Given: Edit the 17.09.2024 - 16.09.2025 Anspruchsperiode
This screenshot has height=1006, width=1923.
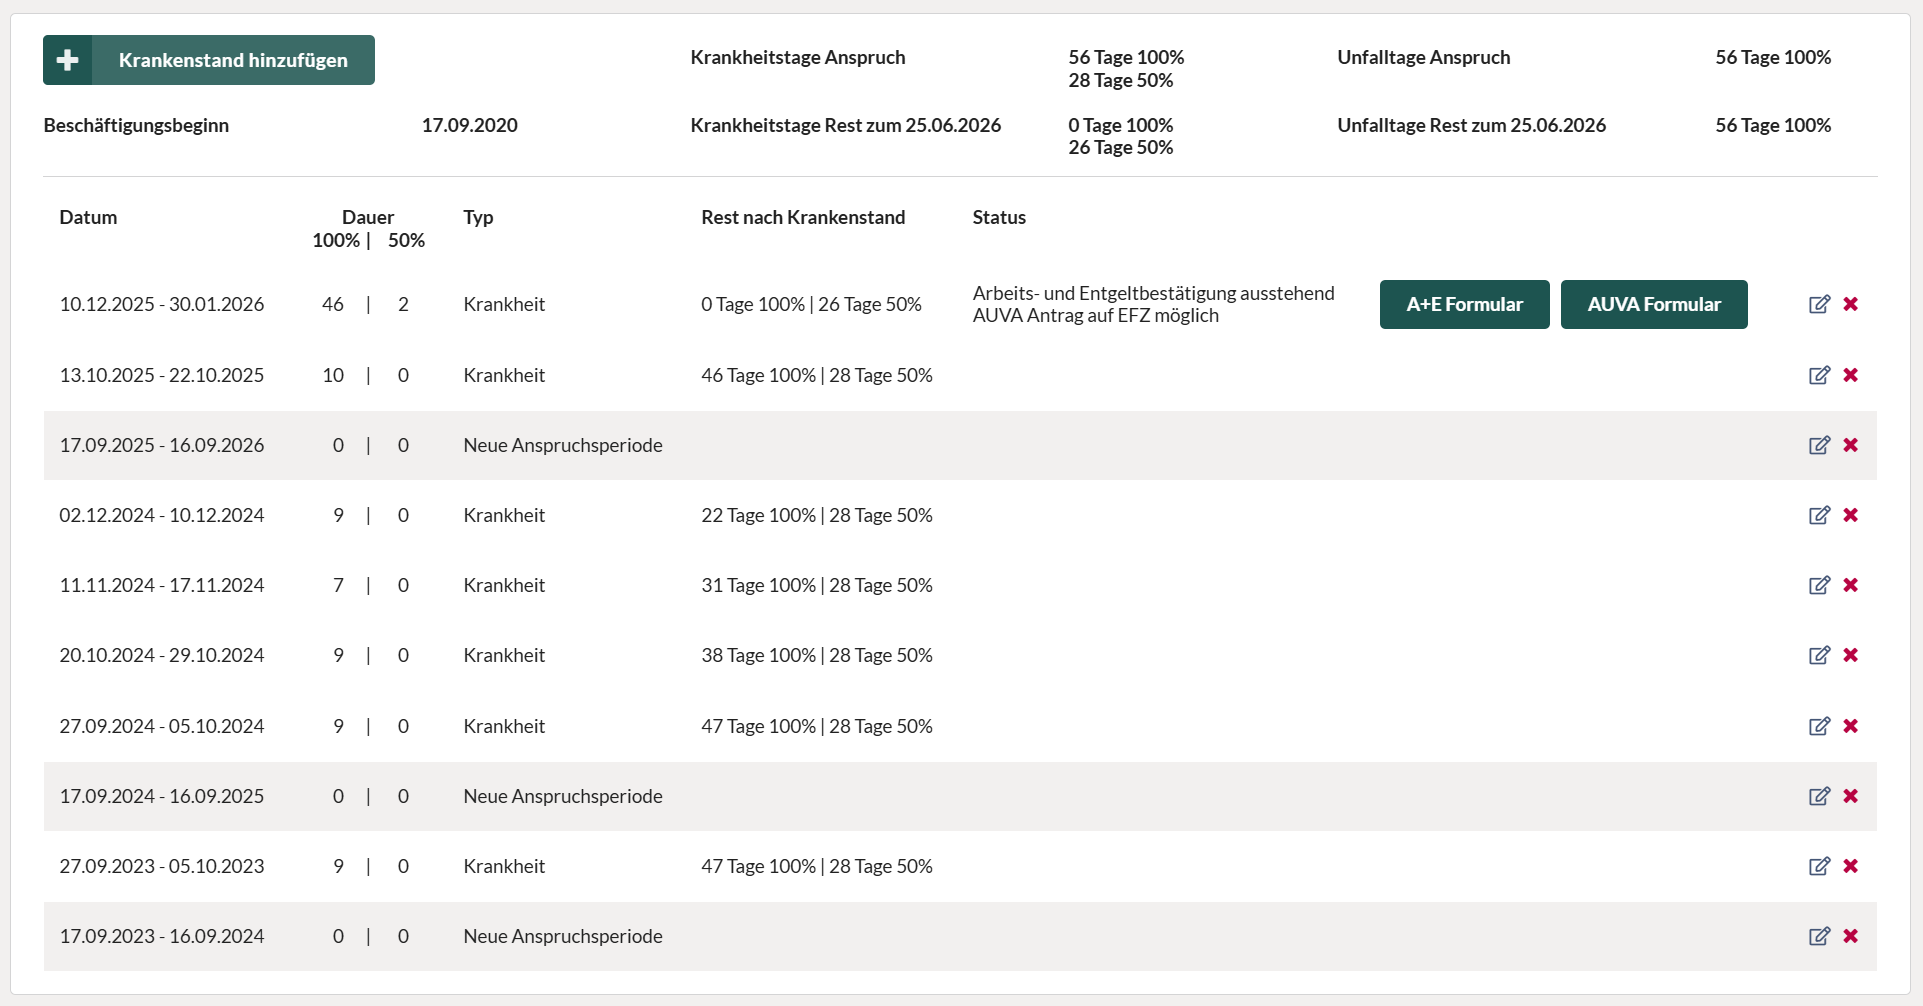Looking at the screenshot, I should coord(1819,796).
